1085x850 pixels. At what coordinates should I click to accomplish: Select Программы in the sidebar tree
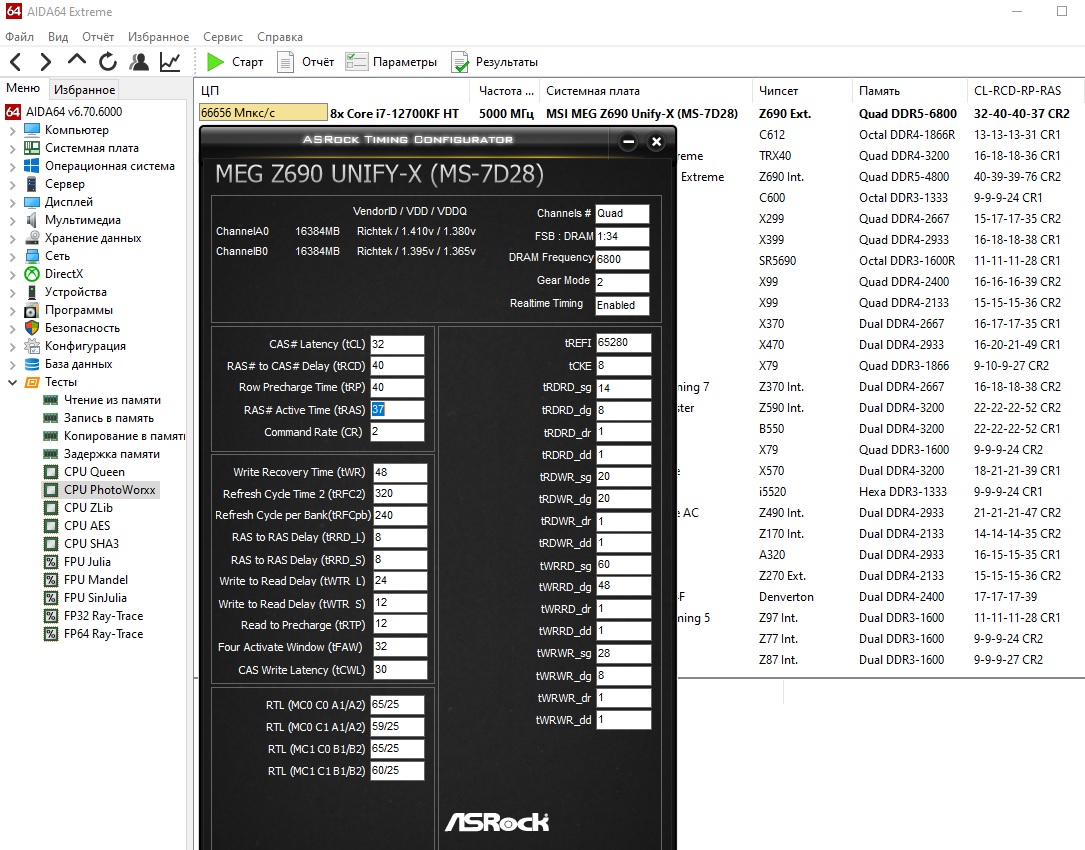(78, 310)
